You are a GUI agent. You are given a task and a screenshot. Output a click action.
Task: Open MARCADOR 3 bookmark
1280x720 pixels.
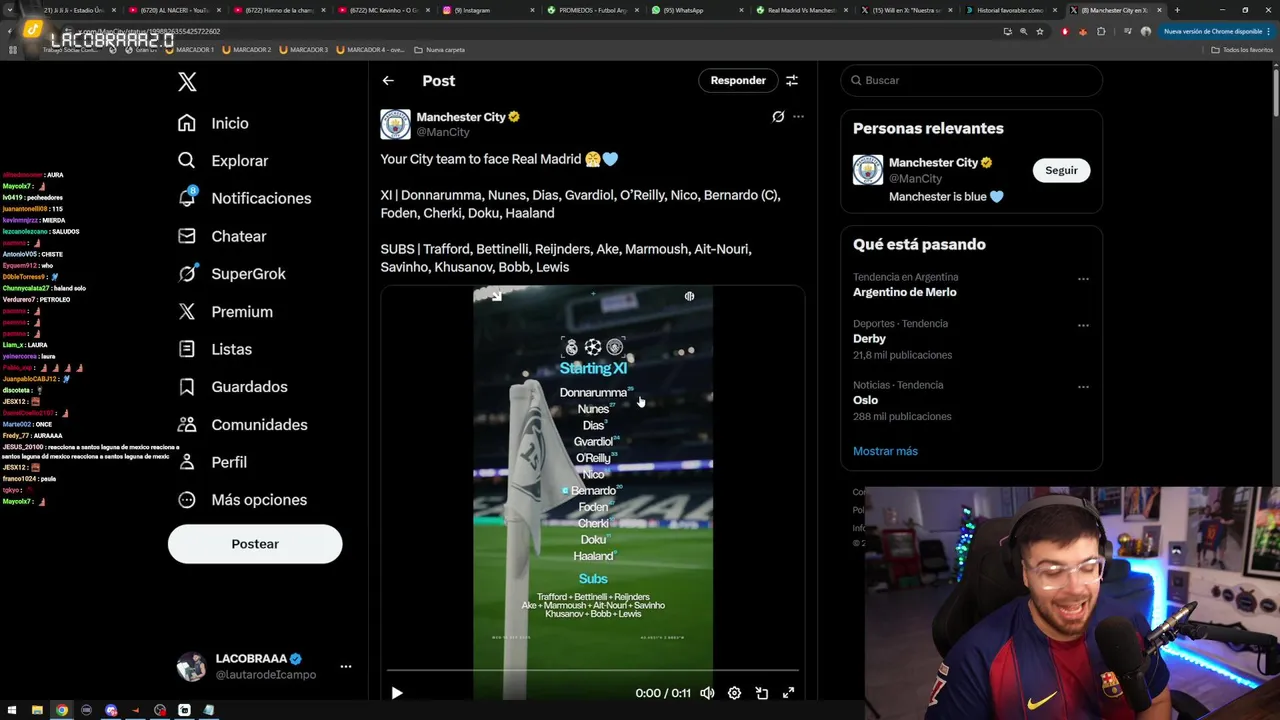pos(304,49)
